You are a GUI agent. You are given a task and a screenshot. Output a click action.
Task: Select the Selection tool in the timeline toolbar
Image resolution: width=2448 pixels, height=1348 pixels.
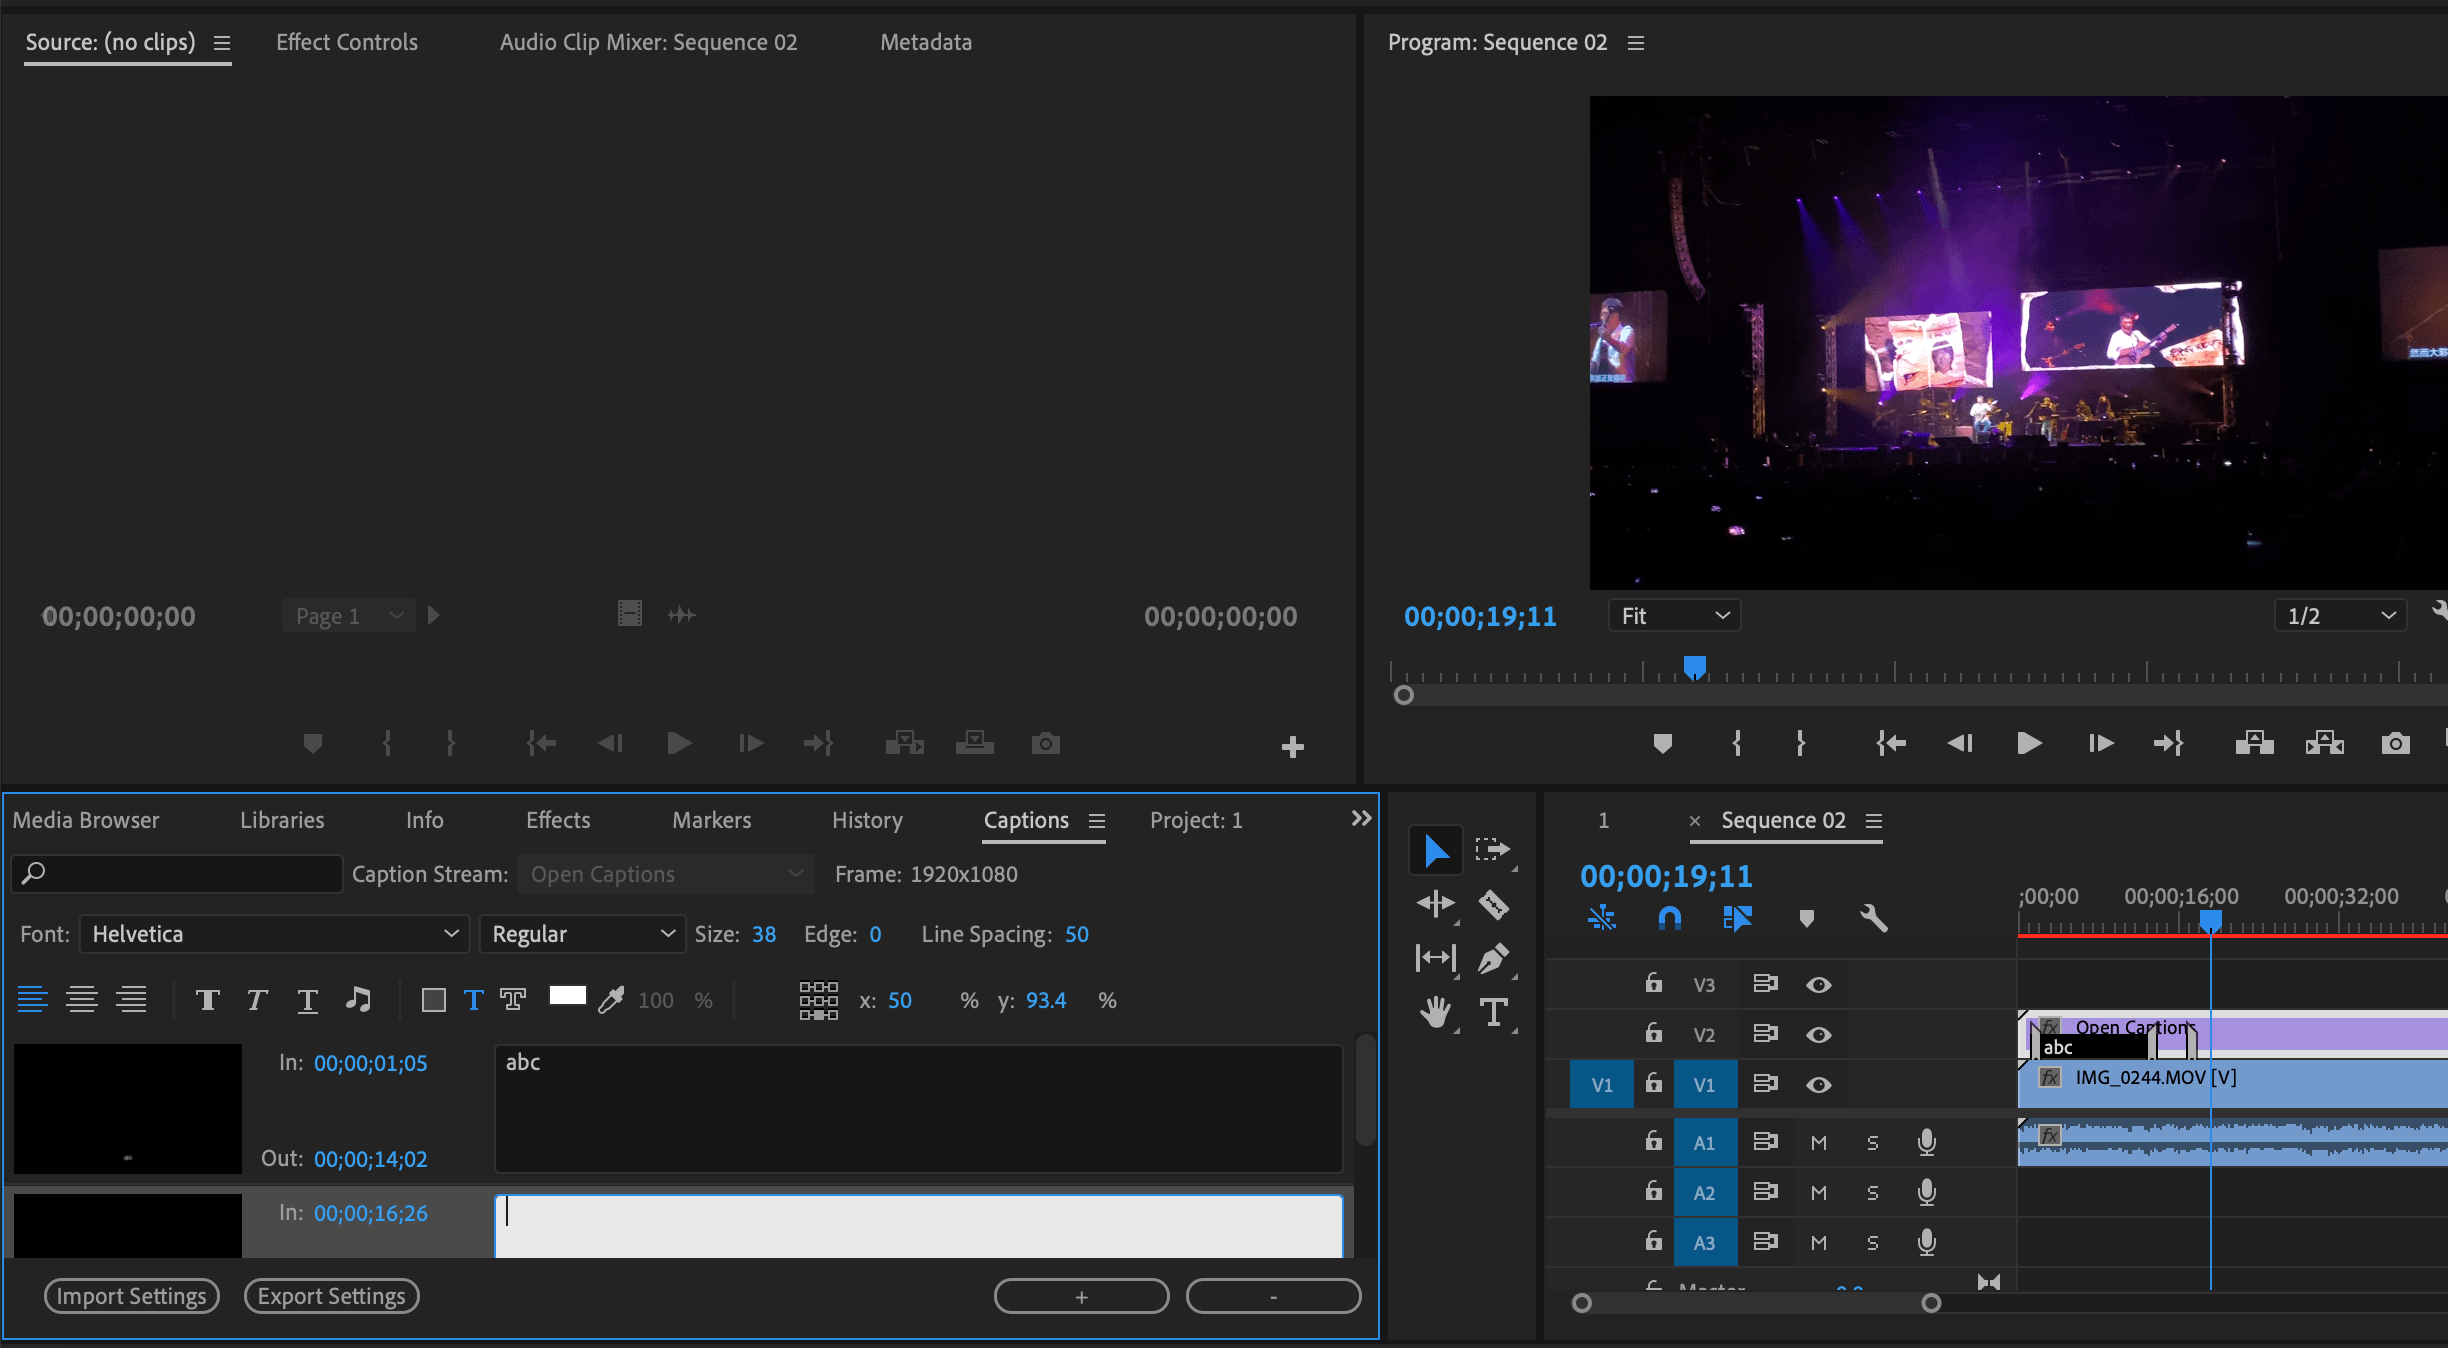(x=1435, y=849)
